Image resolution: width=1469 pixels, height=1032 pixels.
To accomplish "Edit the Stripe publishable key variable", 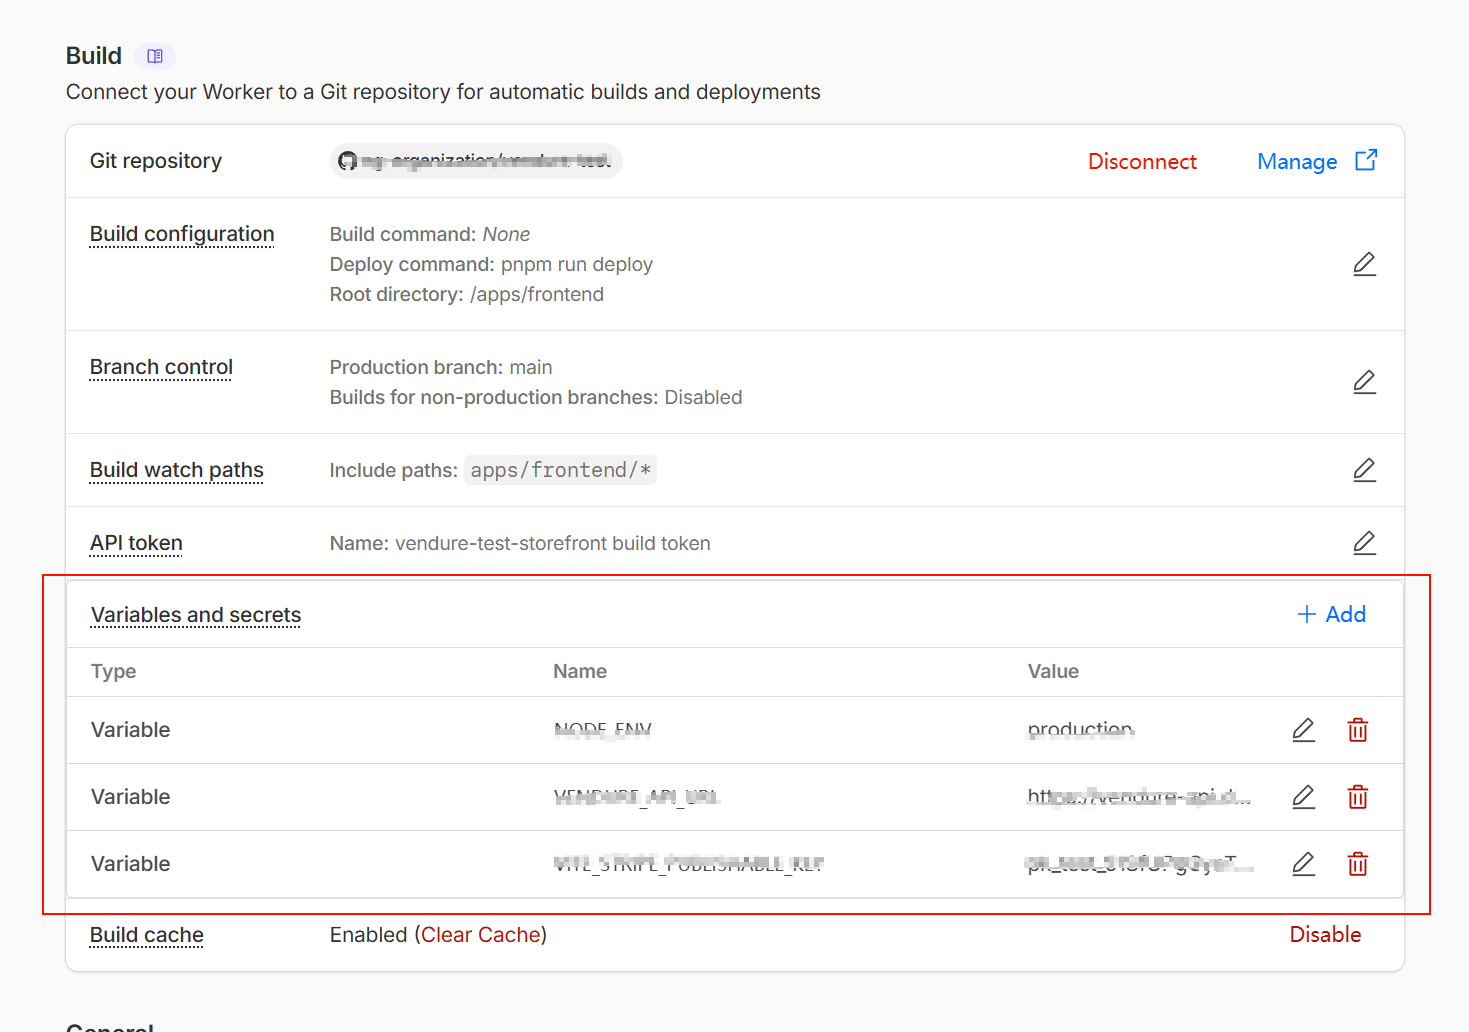I will (1303, 864).
